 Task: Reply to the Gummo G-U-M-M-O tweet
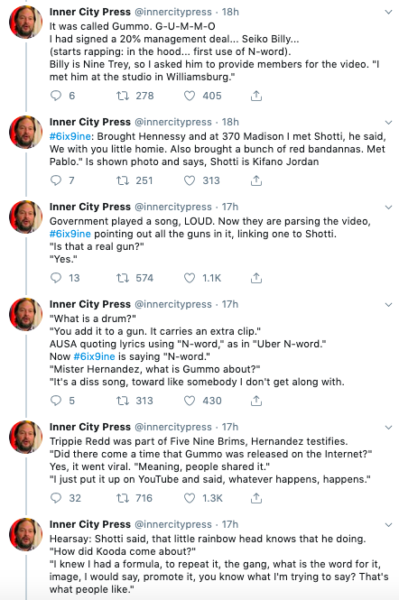56,95
